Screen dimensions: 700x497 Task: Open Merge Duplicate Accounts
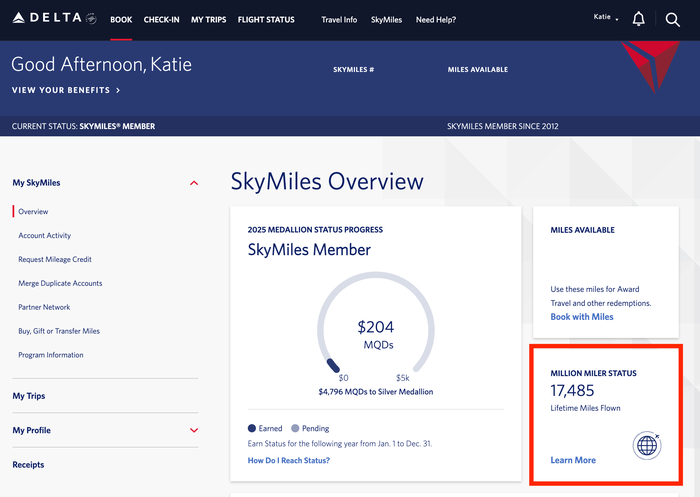[60, 283]
